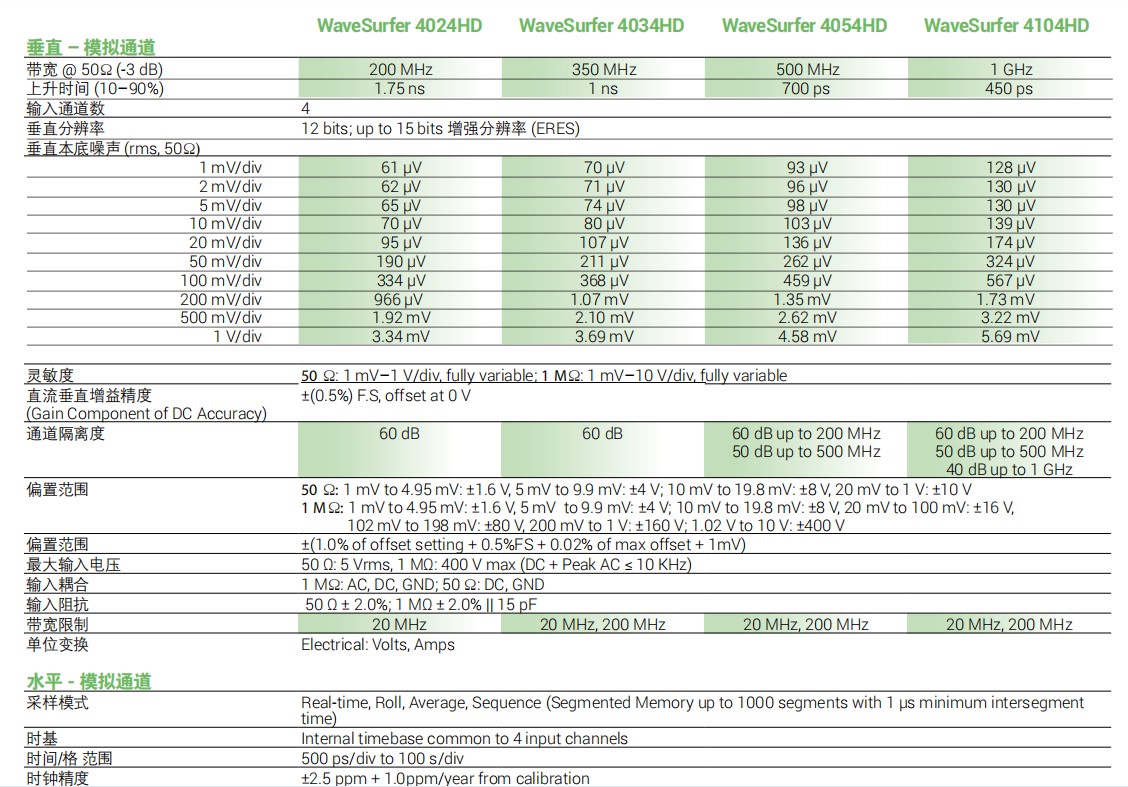Select the 3.34 mV noise value
Screen dimensions: 1128x787
401,336
